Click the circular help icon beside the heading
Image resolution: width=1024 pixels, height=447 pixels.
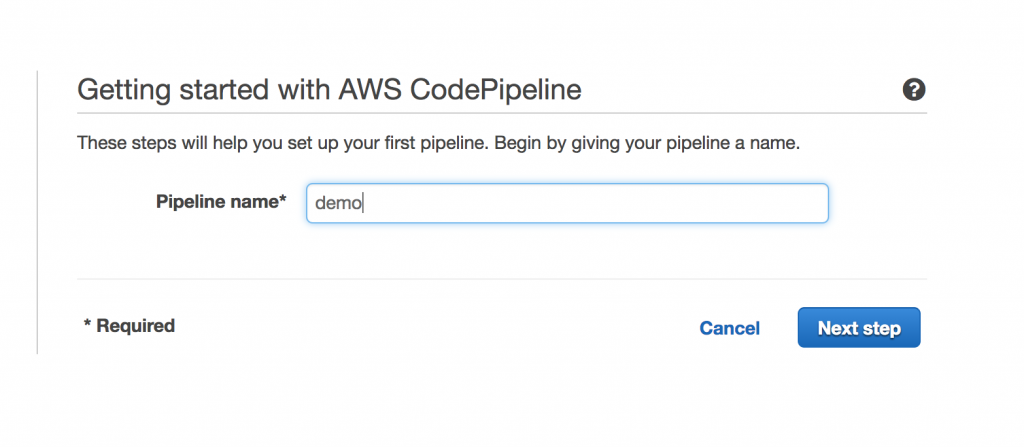913,90
